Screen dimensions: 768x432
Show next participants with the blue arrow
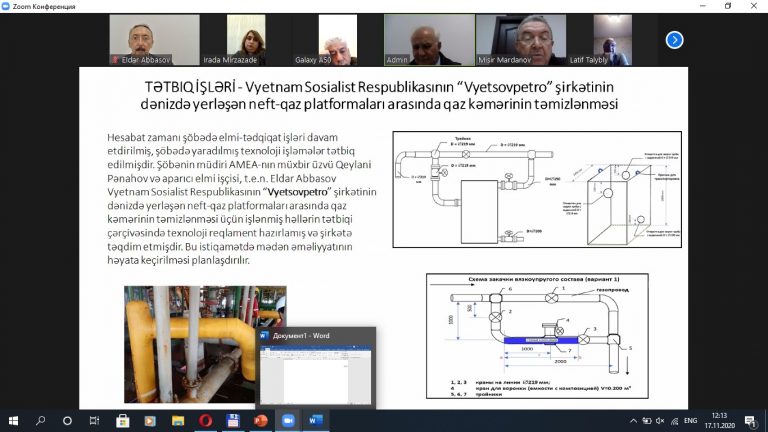point(674,40)
